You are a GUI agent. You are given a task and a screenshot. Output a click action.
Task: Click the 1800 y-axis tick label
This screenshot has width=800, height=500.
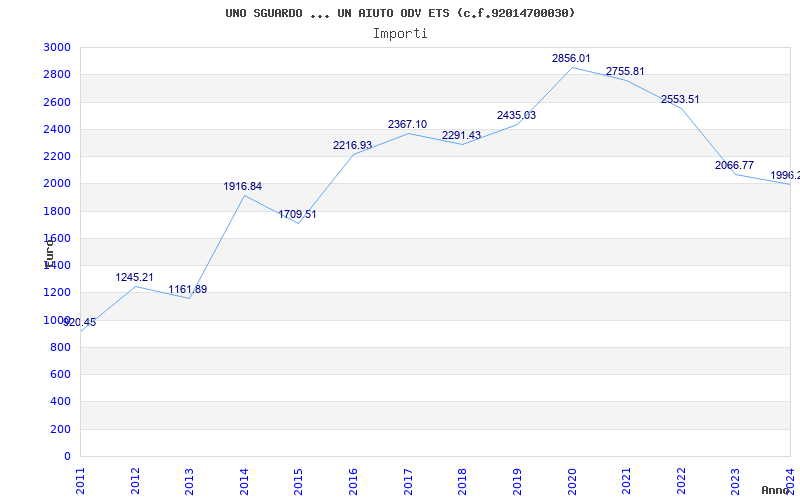coord(57,211)
